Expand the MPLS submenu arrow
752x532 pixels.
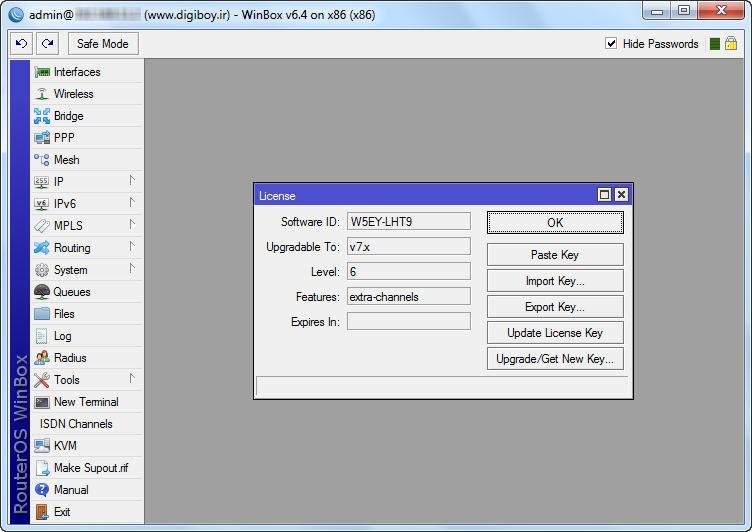pyautogui.click(x=132, y=225)
